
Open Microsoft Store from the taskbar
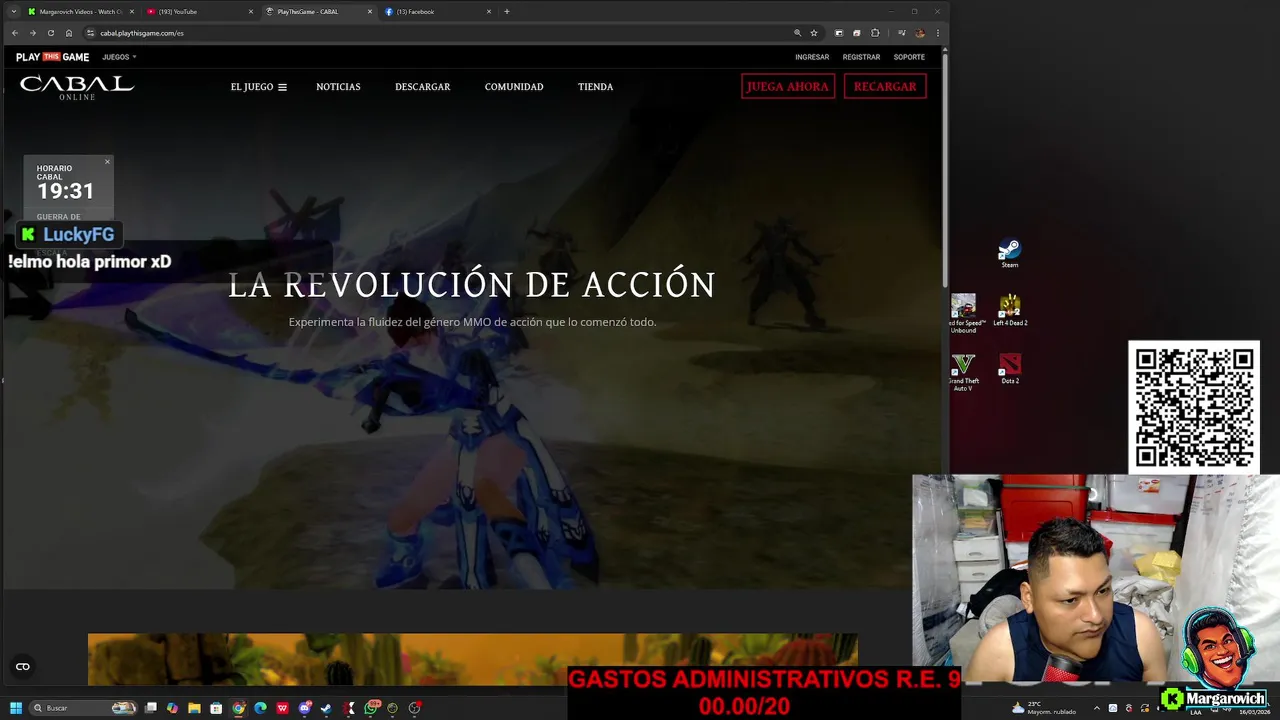216,708
